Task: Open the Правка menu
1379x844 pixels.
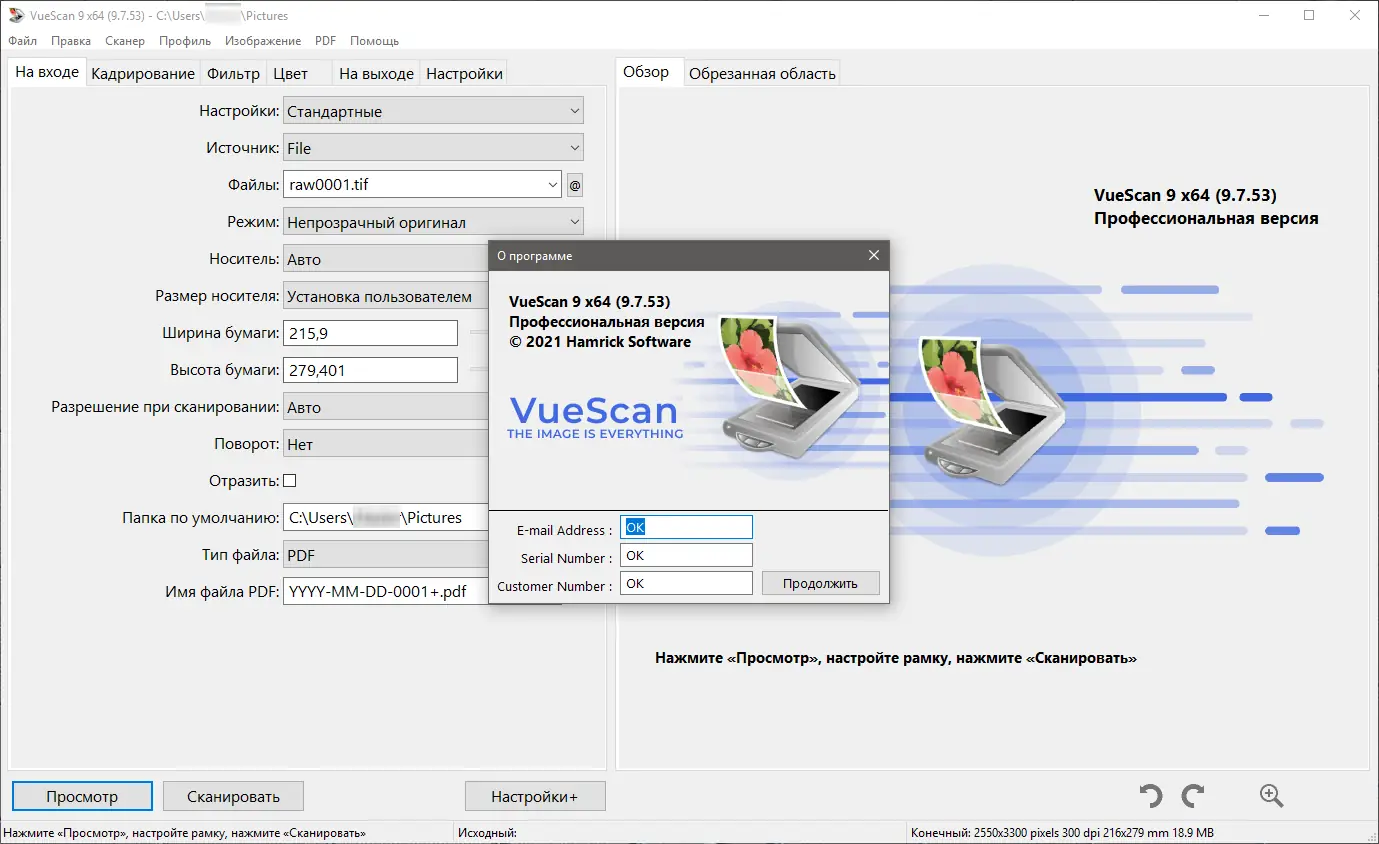Action: point(71,41)
